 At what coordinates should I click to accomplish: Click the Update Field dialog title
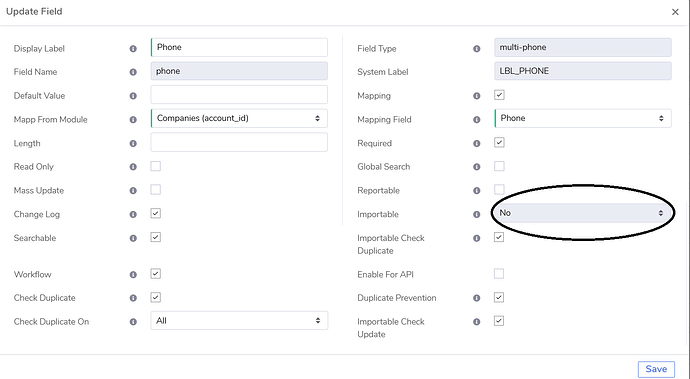coord(34,11)
